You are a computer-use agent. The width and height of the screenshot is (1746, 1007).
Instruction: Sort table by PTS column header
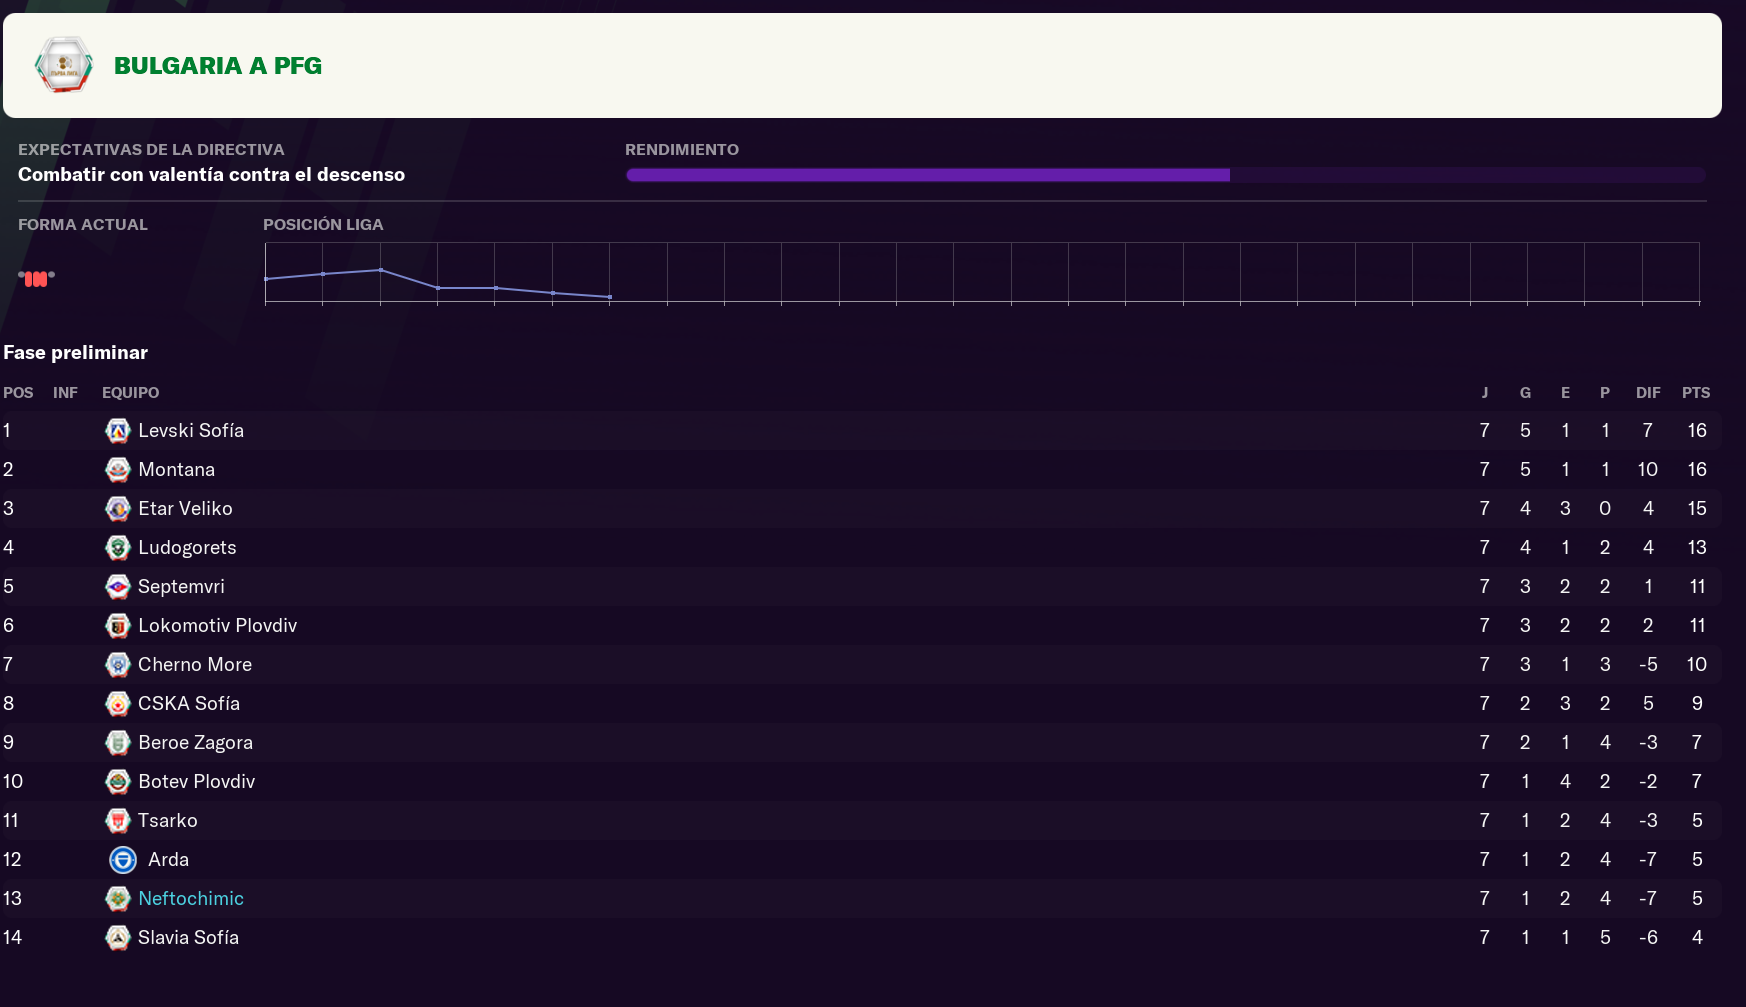[x=1696, y=393]
